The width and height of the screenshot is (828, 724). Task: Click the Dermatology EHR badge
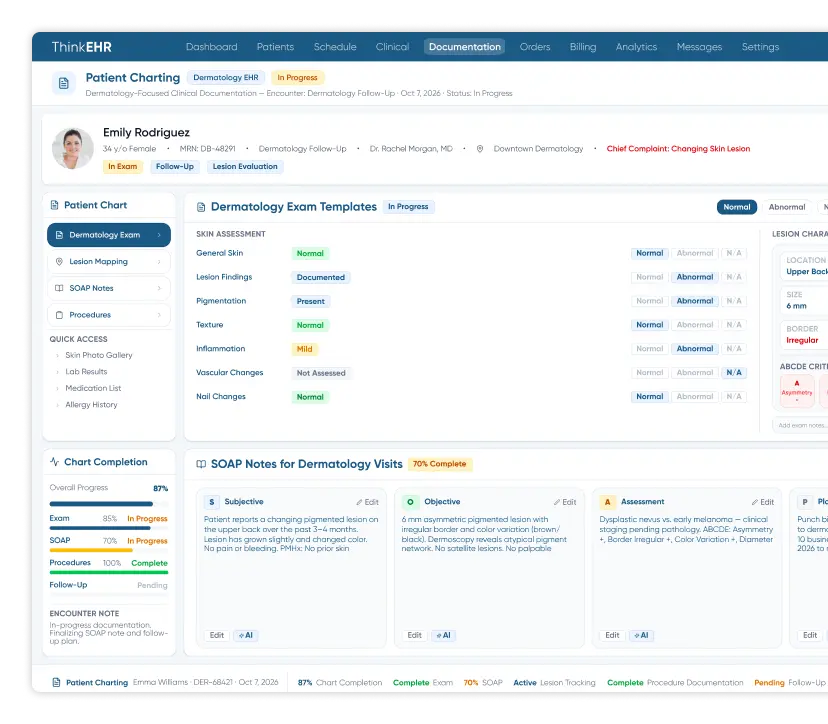(x=226, y=78)
